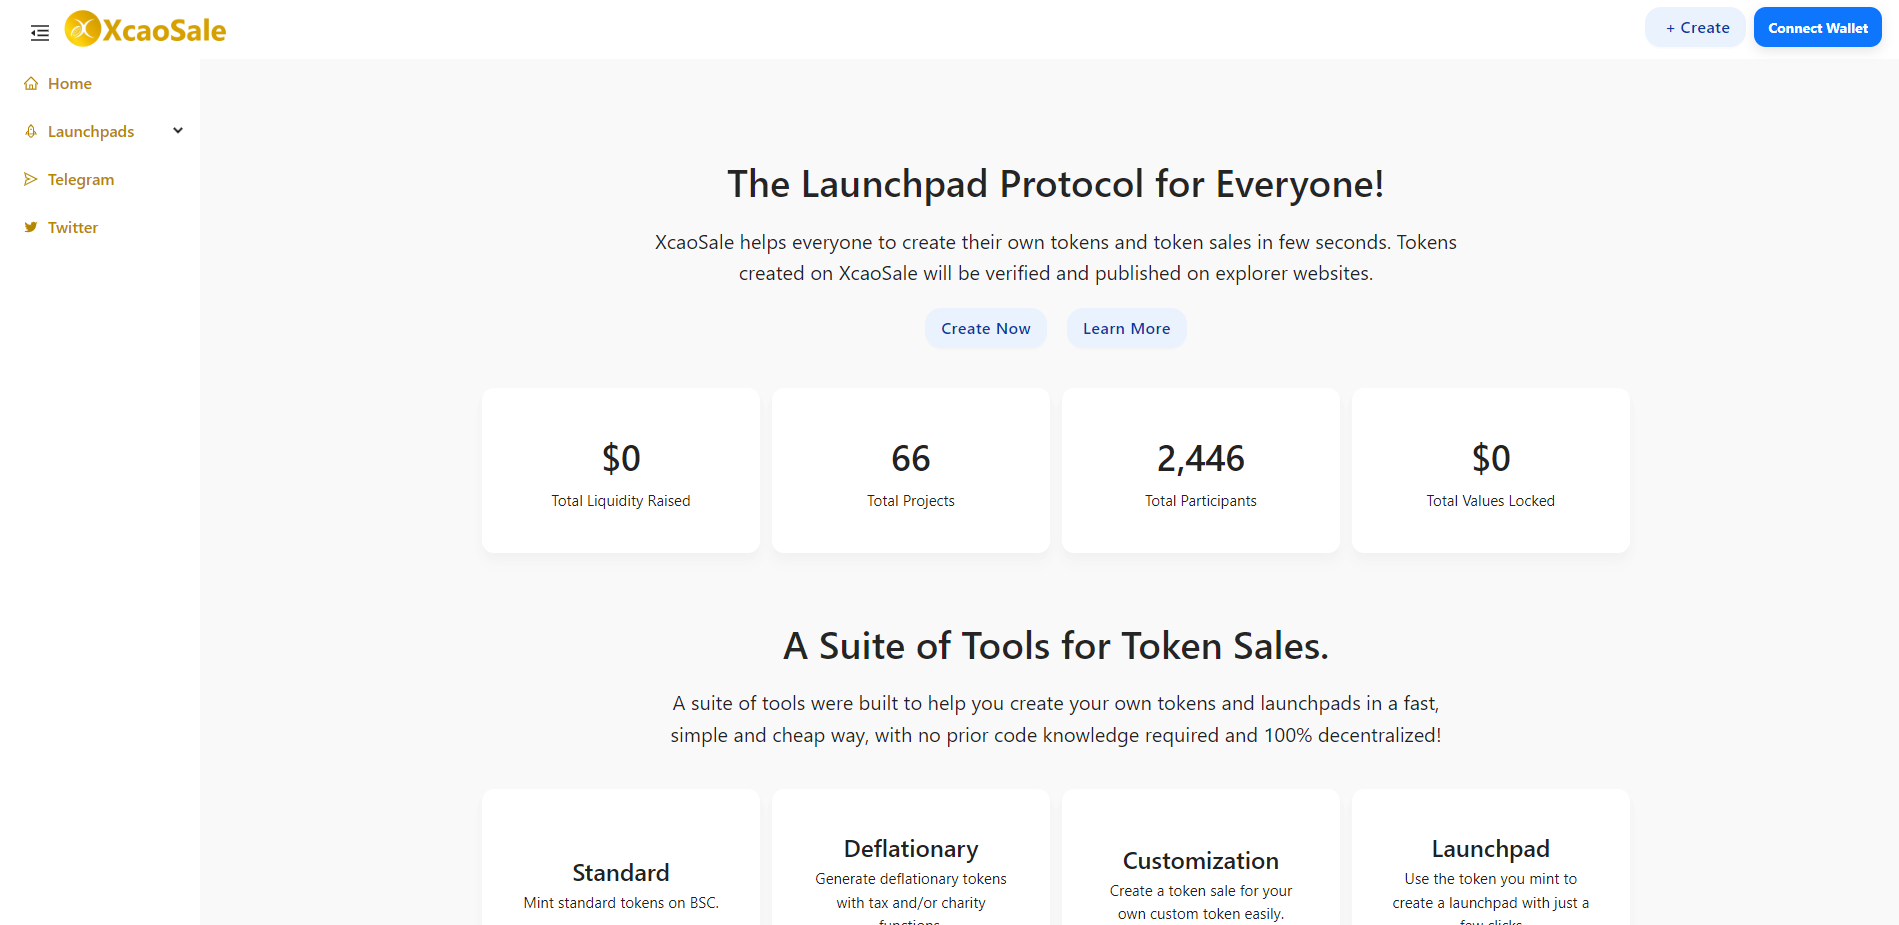
Task: Click the Connect Wallet button
Action: (x=1818, y=28)
